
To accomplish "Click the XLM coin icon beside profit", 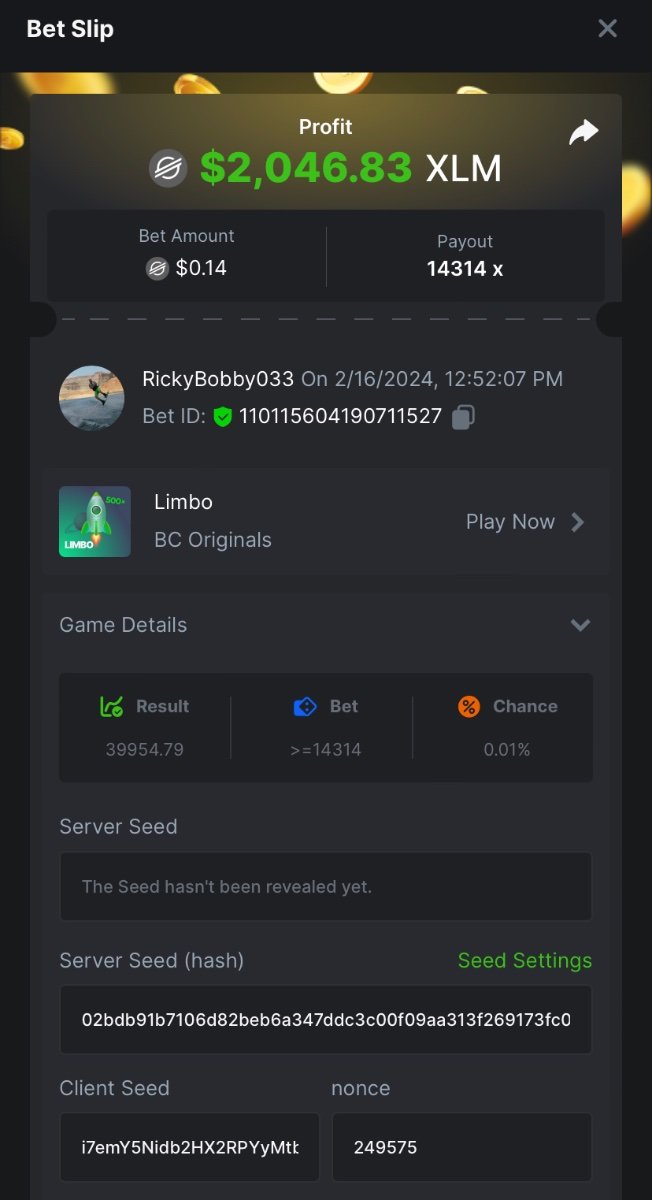I will coord(169,168).
